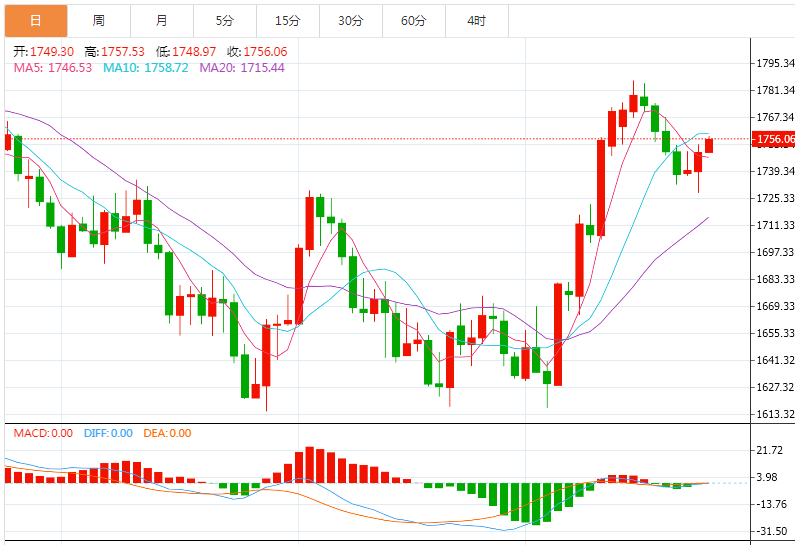The height and width of the screenshot is (545, 795).
Task: Click the 开 opening price 1749.30
Action: pyautogui.click(x=41, y=52)
